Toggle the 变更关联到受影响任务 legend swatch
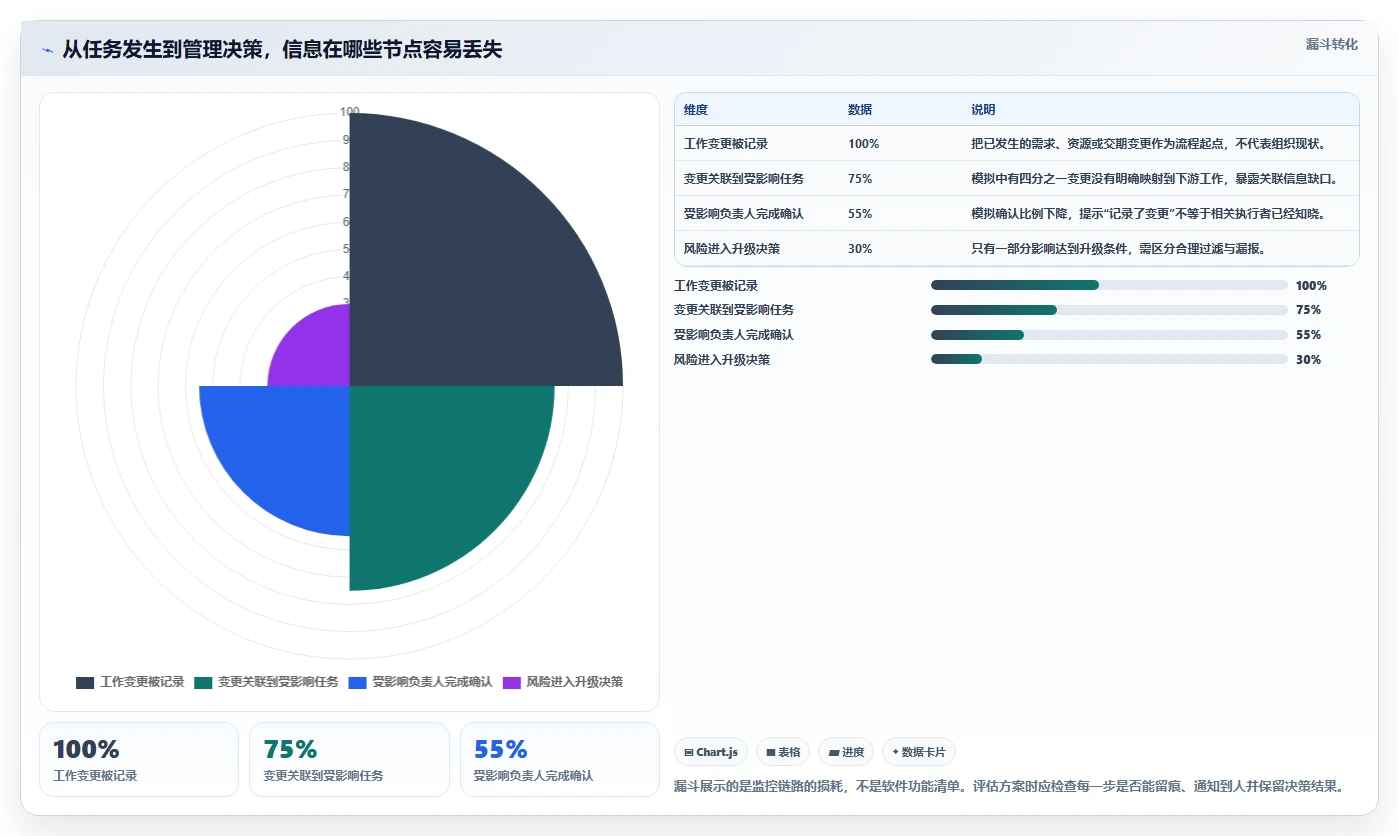This screenshot has height=836, width=1399. click(x=203, y=682)
